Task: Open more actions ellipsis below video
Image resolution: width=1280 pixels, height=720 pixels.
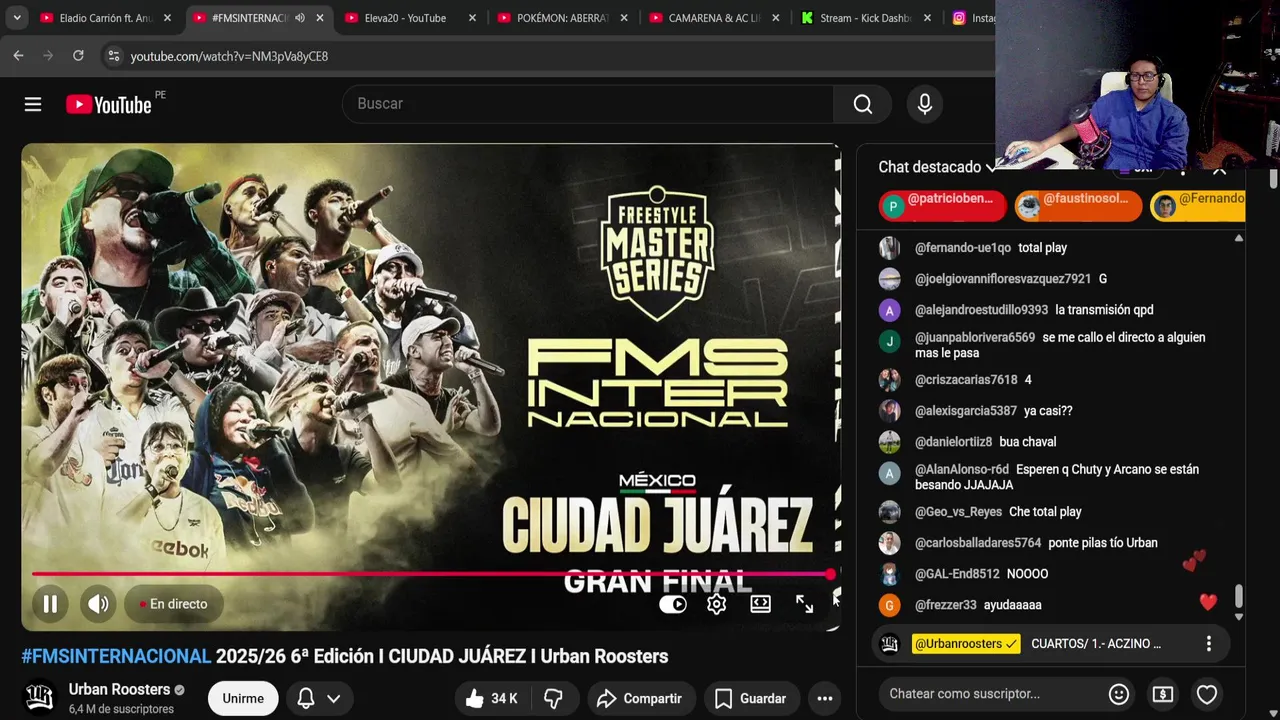Action: (x=825, y=698)
